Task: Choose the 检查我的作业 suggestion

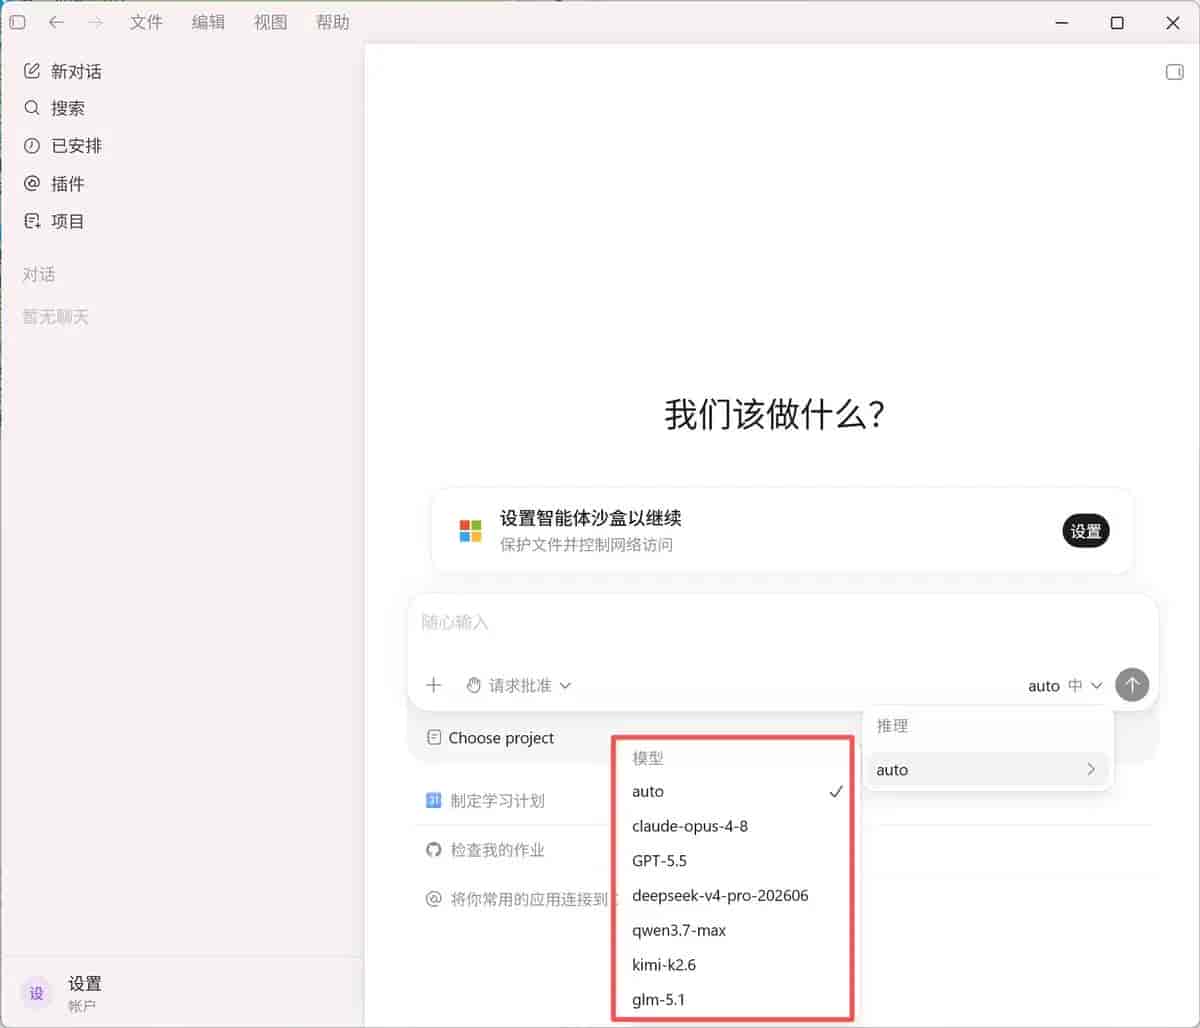Action: [x=485, y=850]
